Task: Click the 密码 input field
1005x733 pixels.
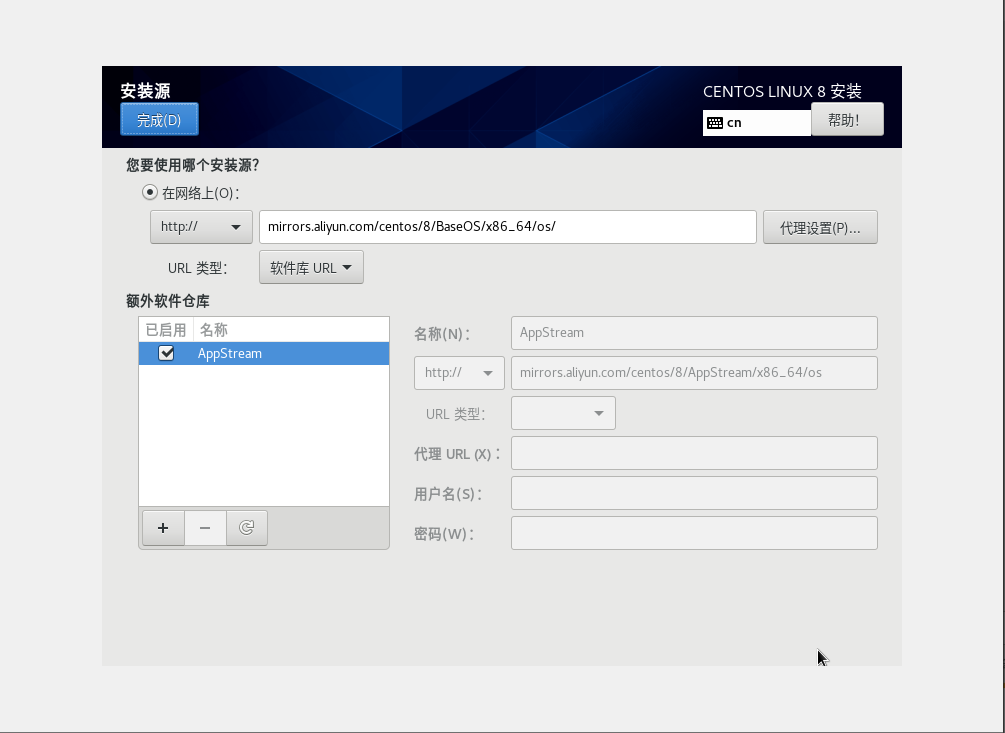Action: pos(694,533)
